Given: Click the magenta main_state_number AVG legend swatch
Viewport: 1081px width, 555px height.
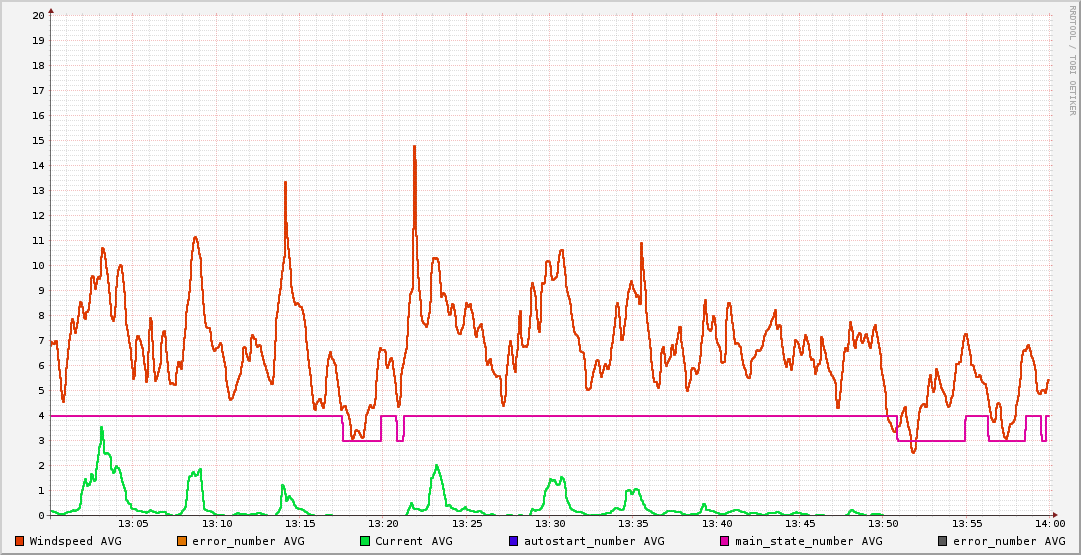Looking at the screenshot, I should point(725,541).
